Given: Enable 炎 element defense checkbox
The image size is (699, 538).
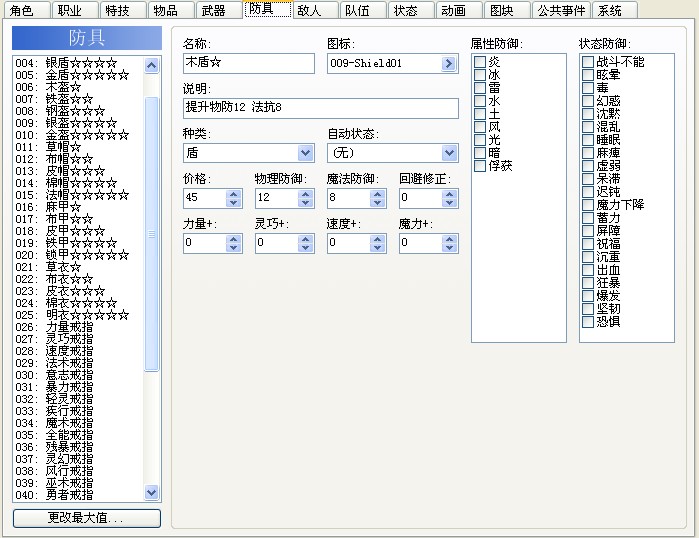Looking at the screenshot, I should (x=480, y=62).
